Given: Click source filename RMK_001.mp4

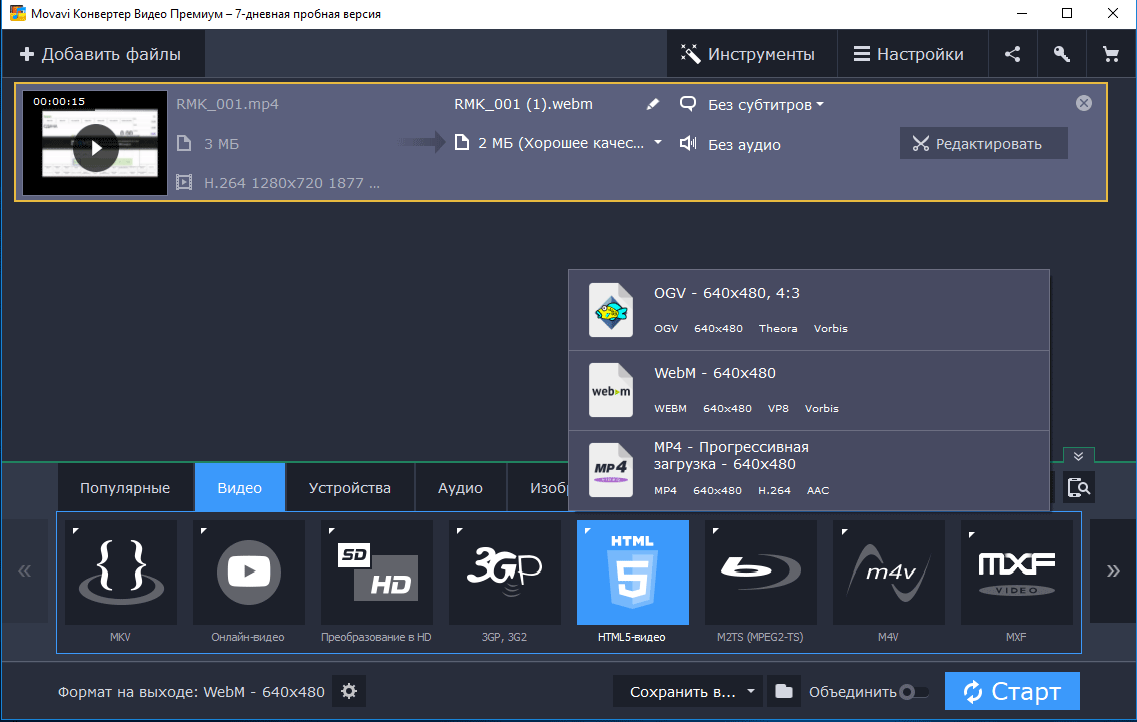Looking at the screenshot, I should click(227, 104).
